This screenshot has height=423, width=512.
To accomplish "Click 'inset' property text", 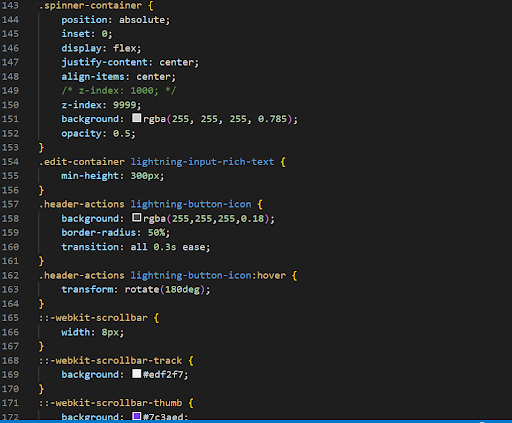I will coord(76,34).
